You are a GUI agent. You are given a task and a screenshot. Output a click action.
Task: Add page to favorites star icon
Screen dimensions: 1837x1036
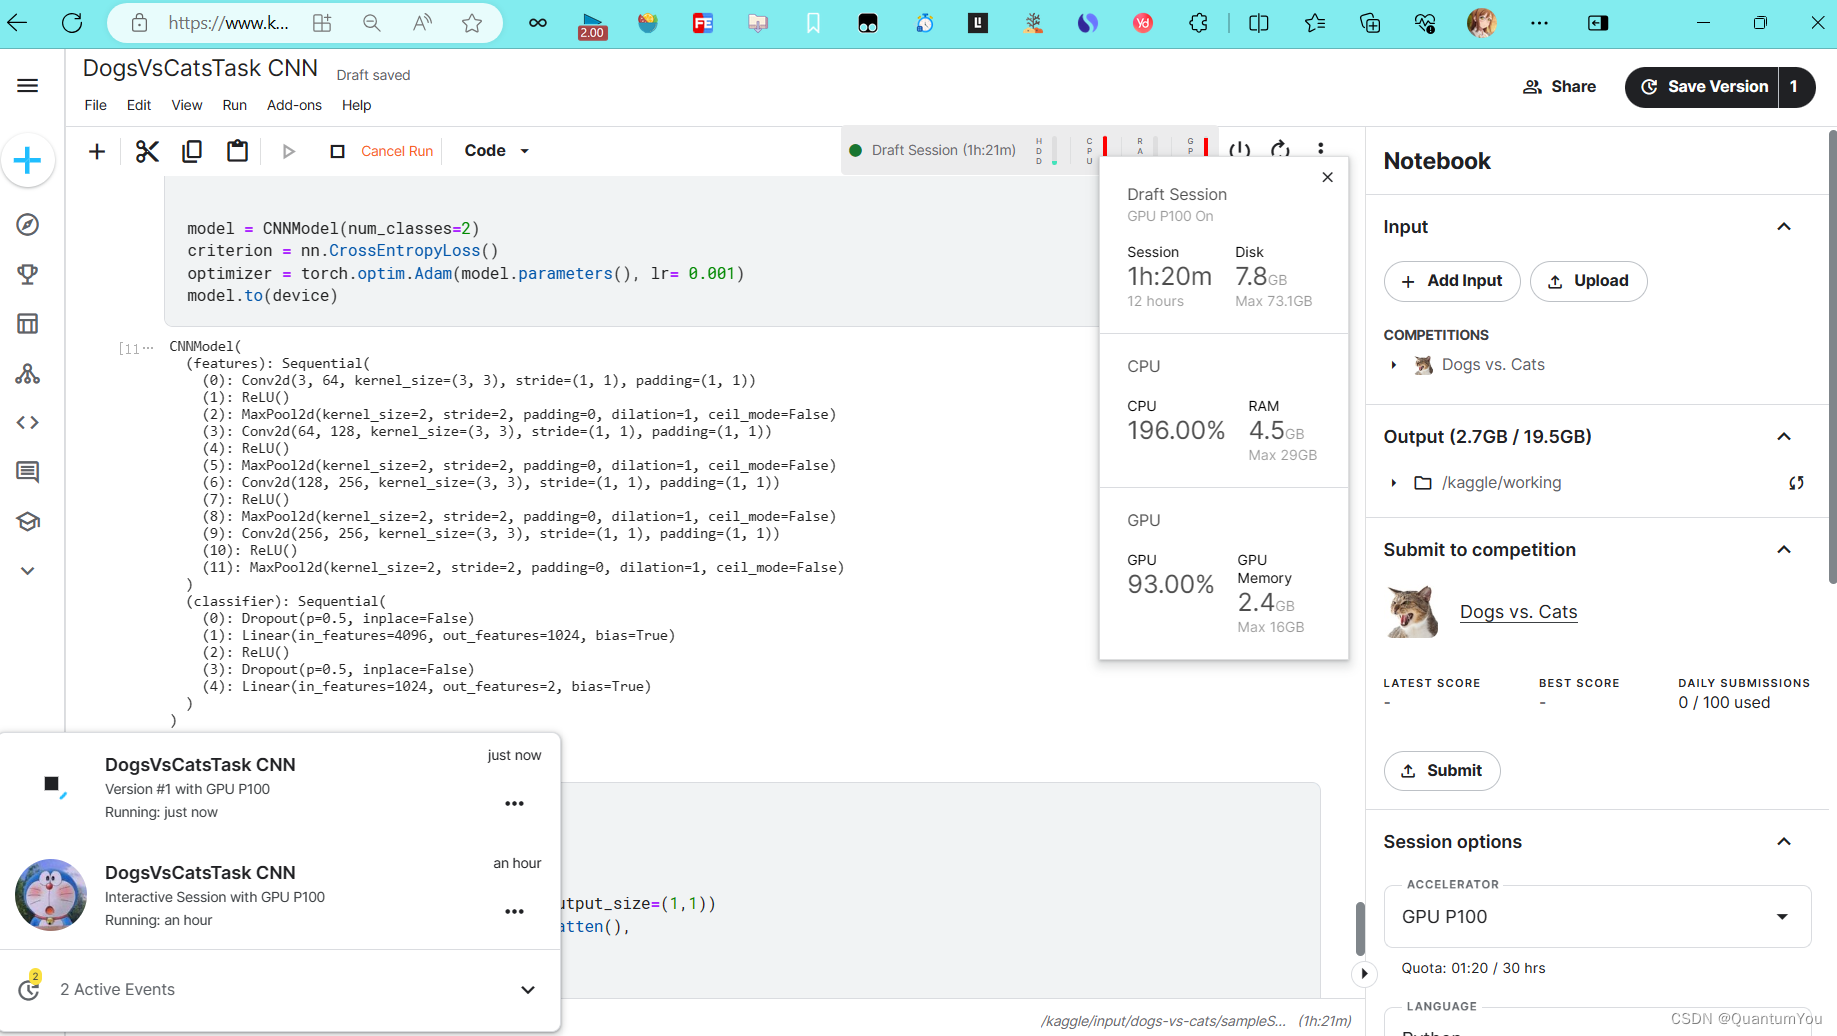[472, 22]
